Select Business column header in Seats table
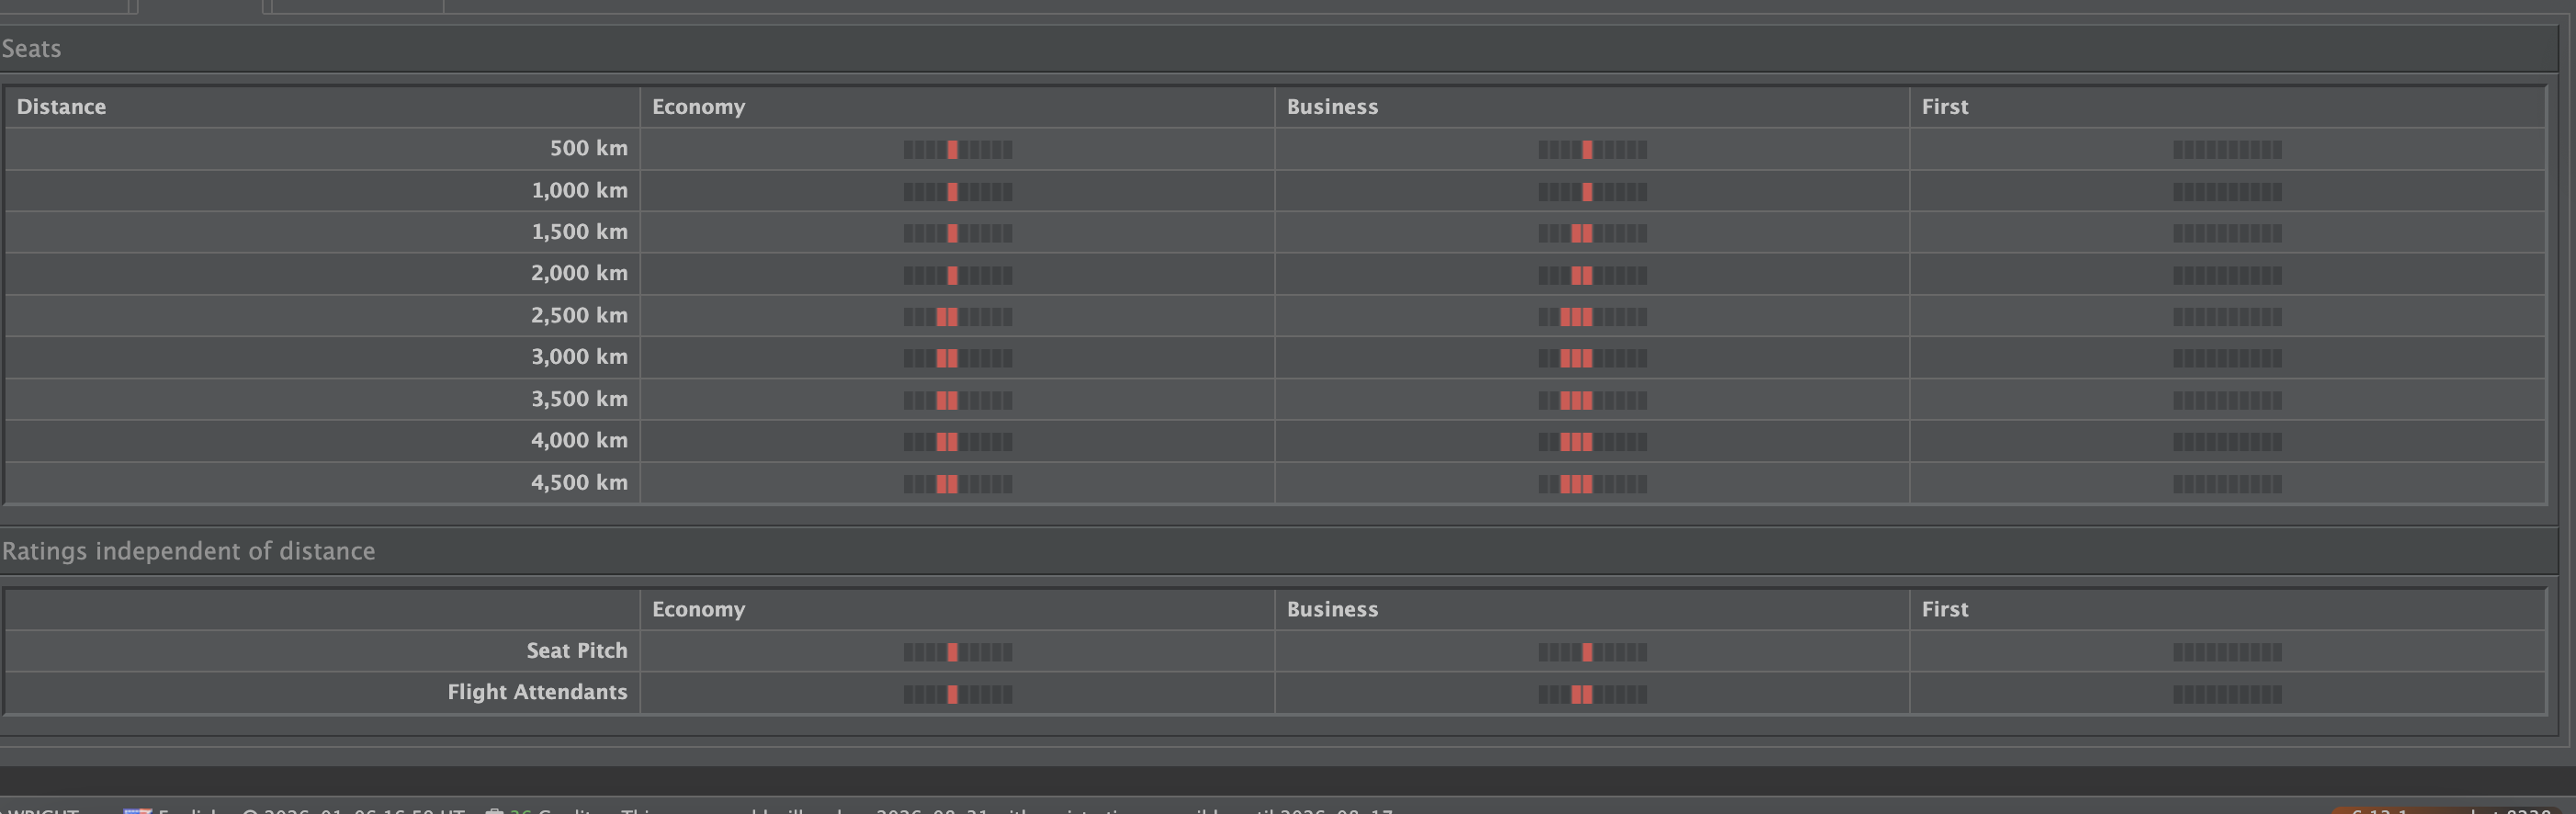 point(1332,107)
